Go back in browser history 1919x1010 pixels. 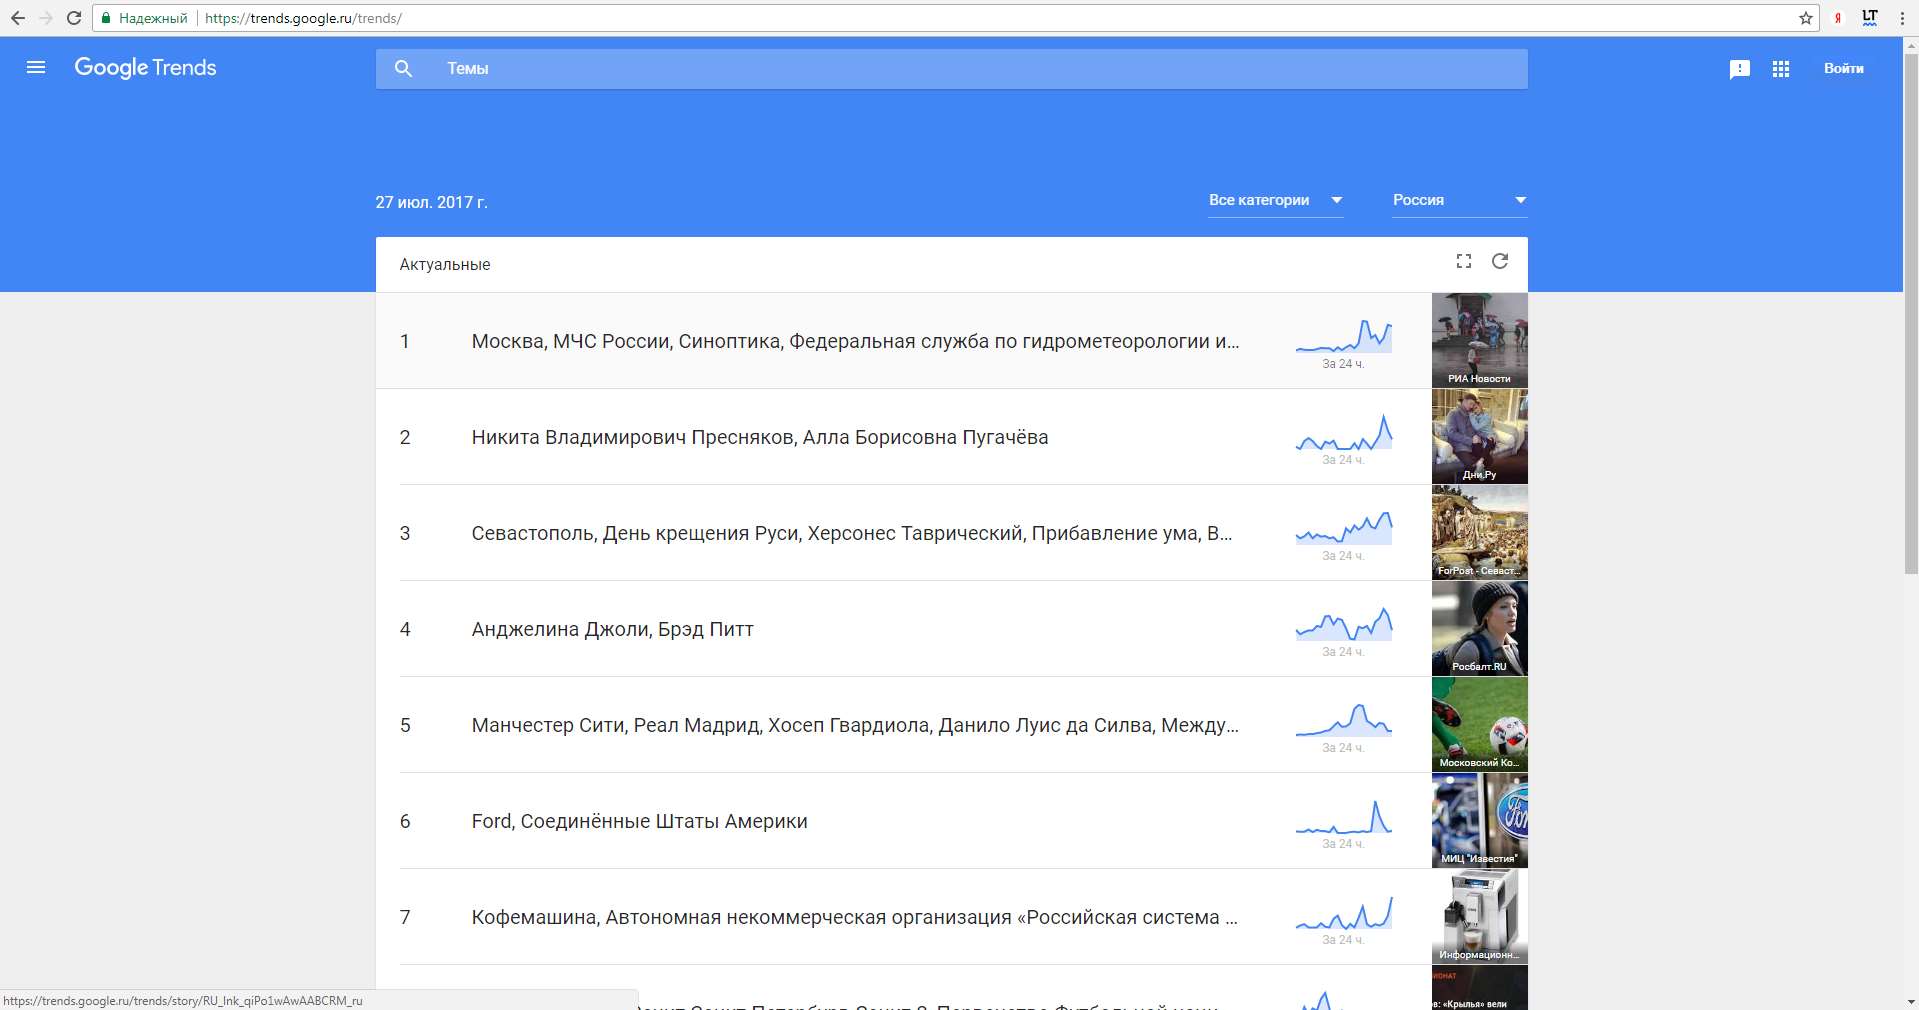click(18, 18)
